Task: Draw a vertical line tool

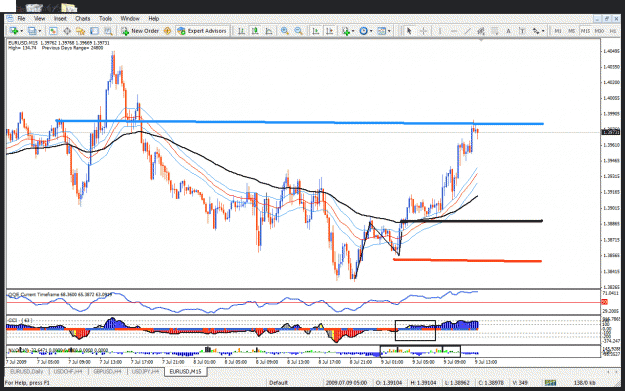Action: click(440, 31)
